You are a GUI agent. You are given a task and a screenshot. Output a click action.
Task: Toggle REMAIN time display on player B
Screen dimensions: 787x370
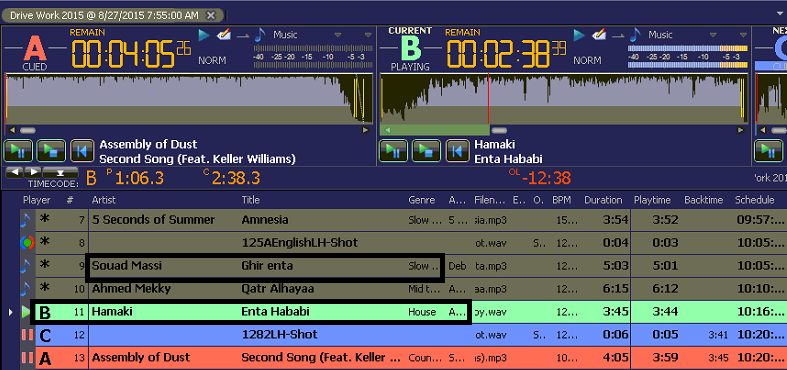[462, 33]
